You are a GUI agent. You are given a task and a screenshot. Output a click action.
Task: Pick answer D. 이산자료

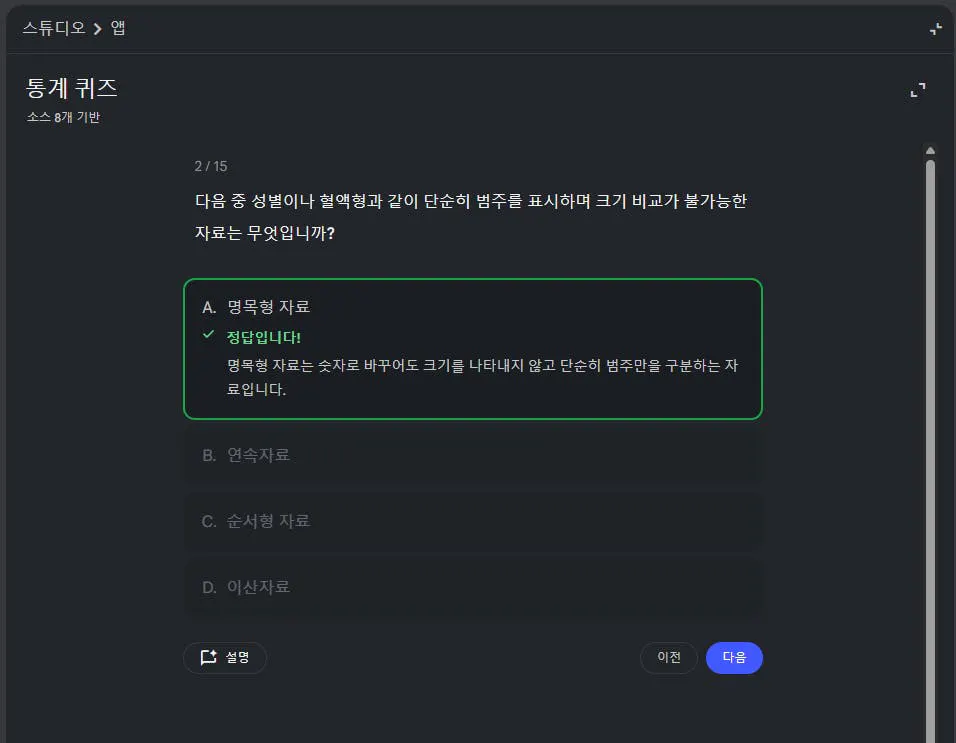[x=472, y=587]
